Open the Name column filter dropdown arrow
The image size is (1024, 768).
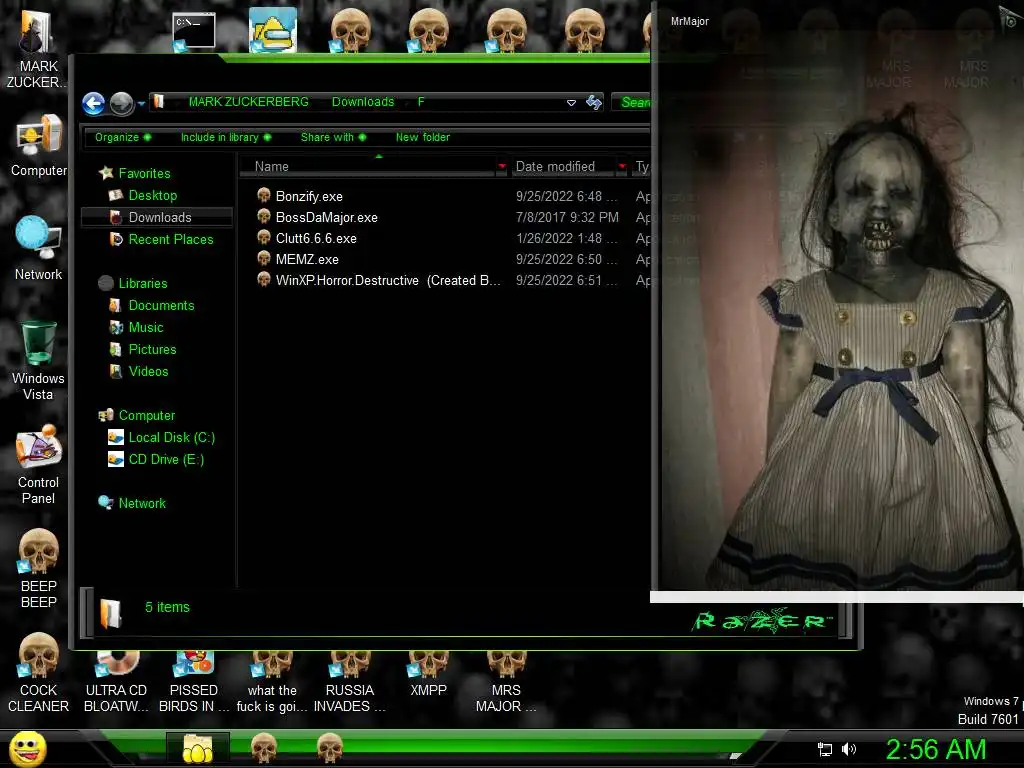[502, 167]
